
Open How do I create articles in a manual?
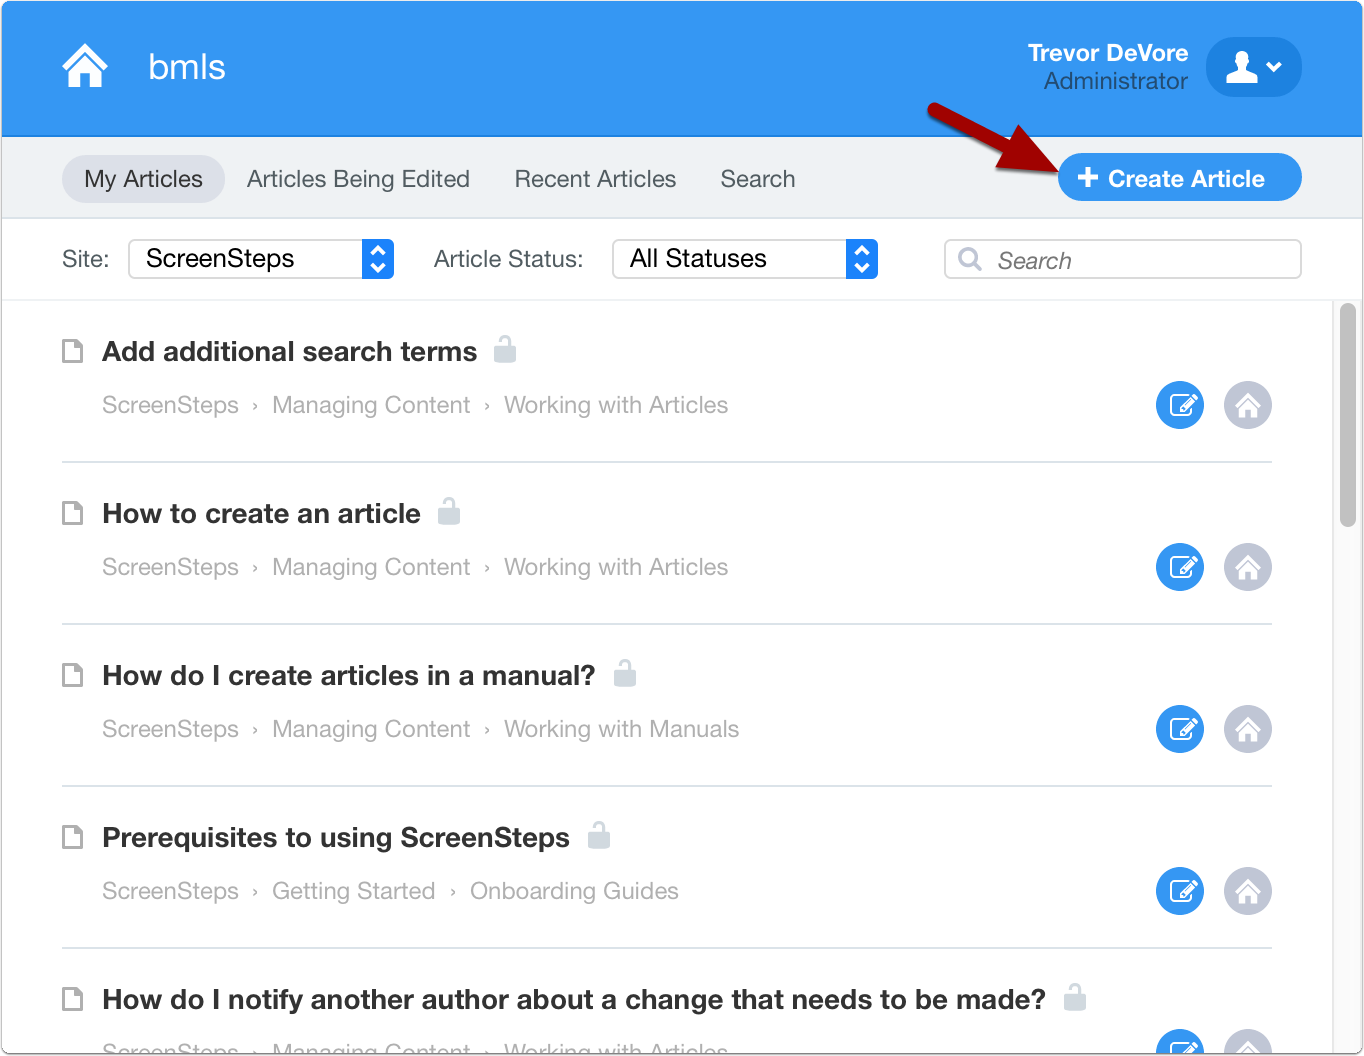pos(349,676)
